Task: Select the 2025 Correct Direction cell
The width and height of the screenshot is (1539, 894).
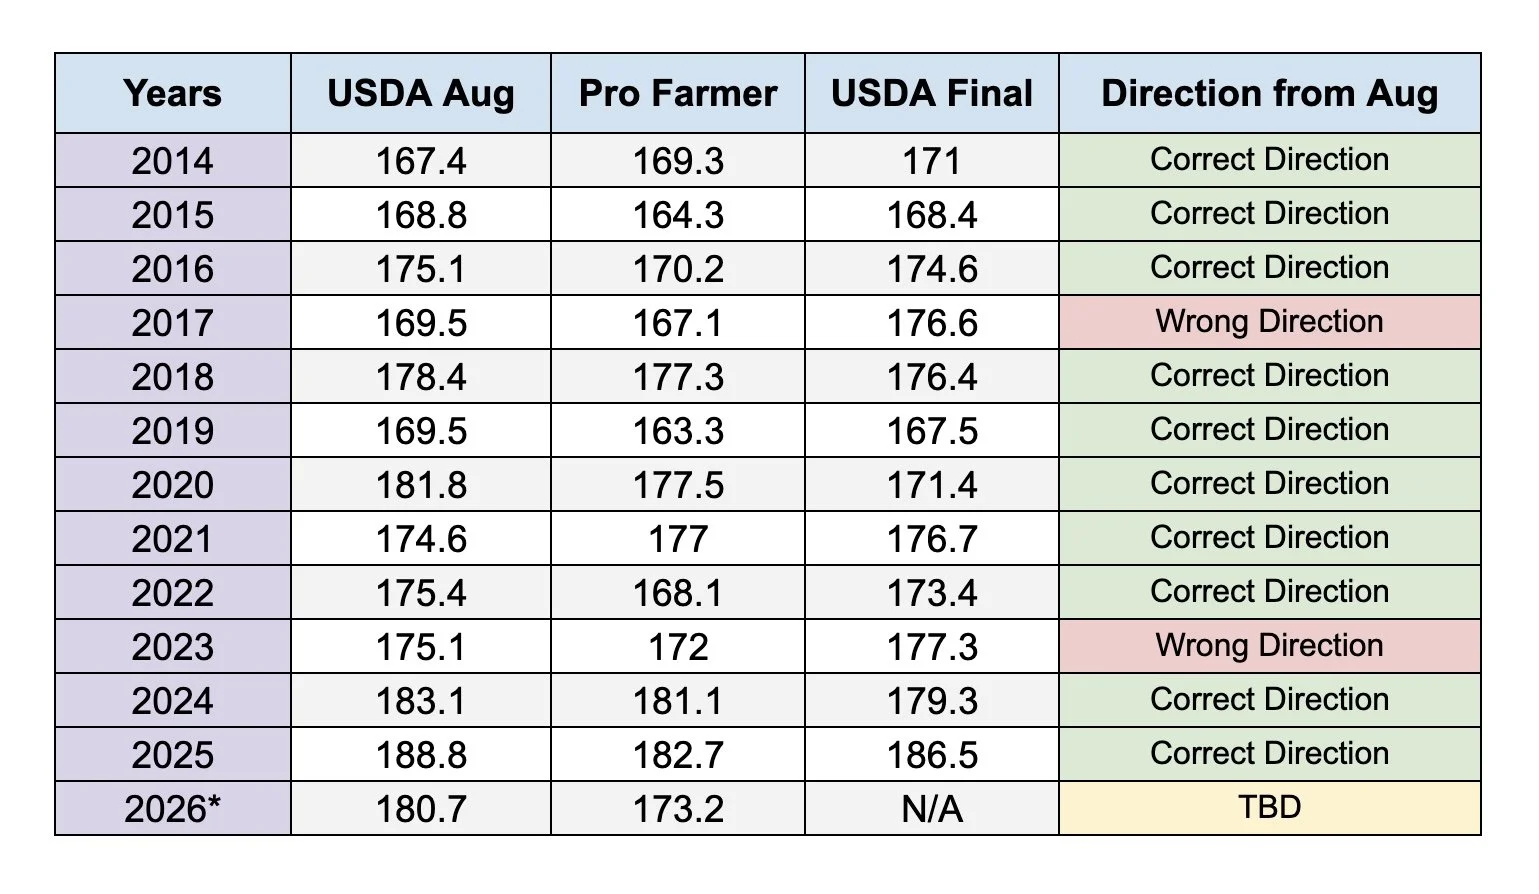Action: point(1270,754)
